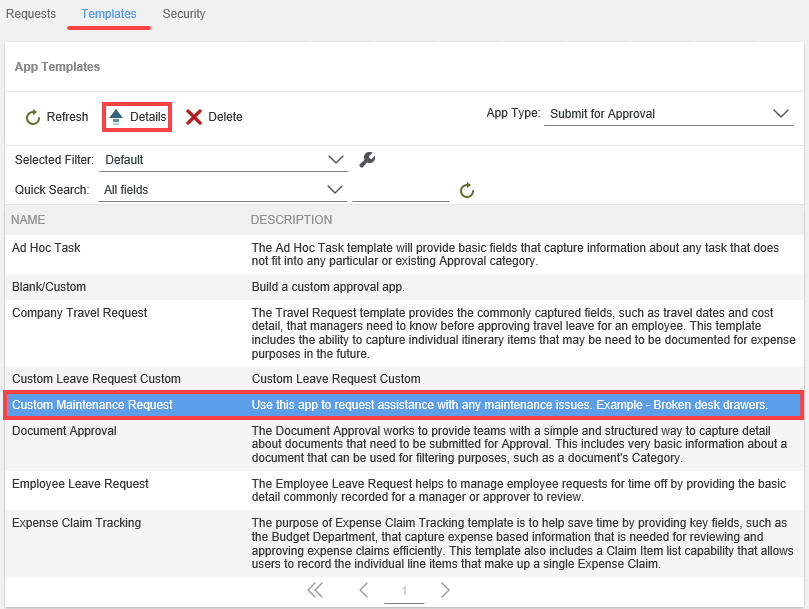Image resolution: width=809 pixels, height=609 pixels.
Task: Click the Refresh icon in the toolbar
Action: coord(33,117)
